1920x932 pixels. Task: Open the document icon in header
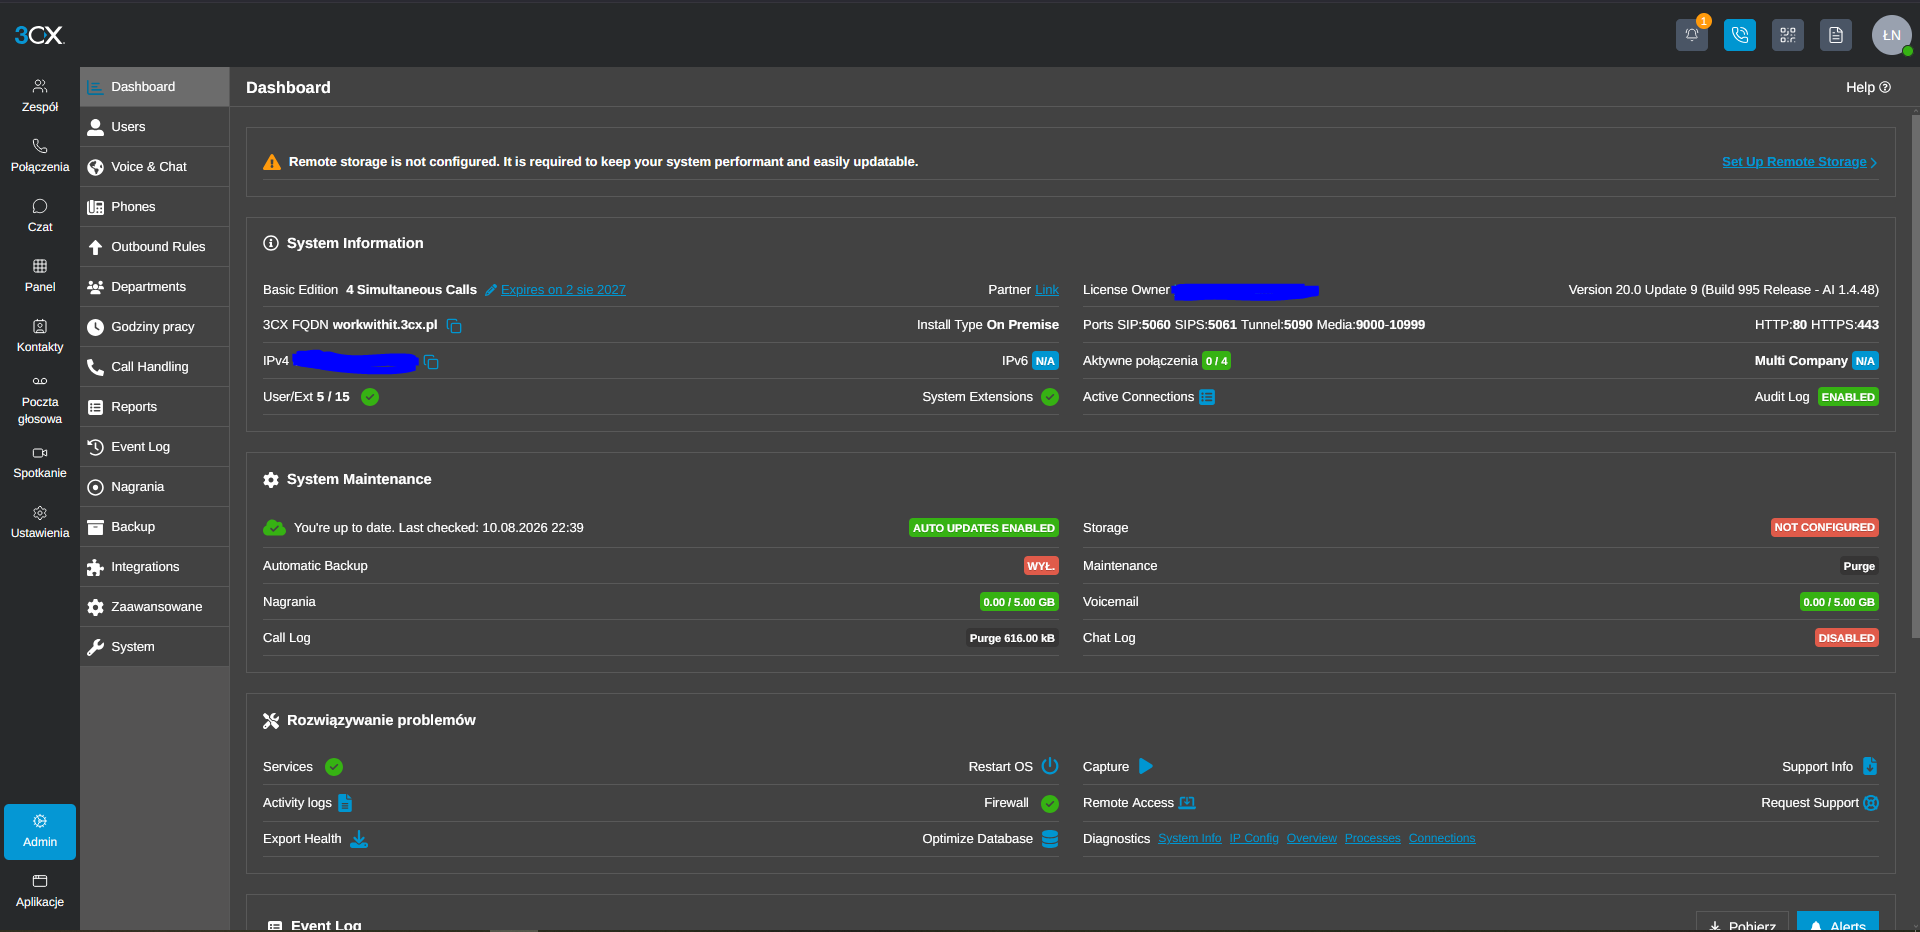point(1836,35)
